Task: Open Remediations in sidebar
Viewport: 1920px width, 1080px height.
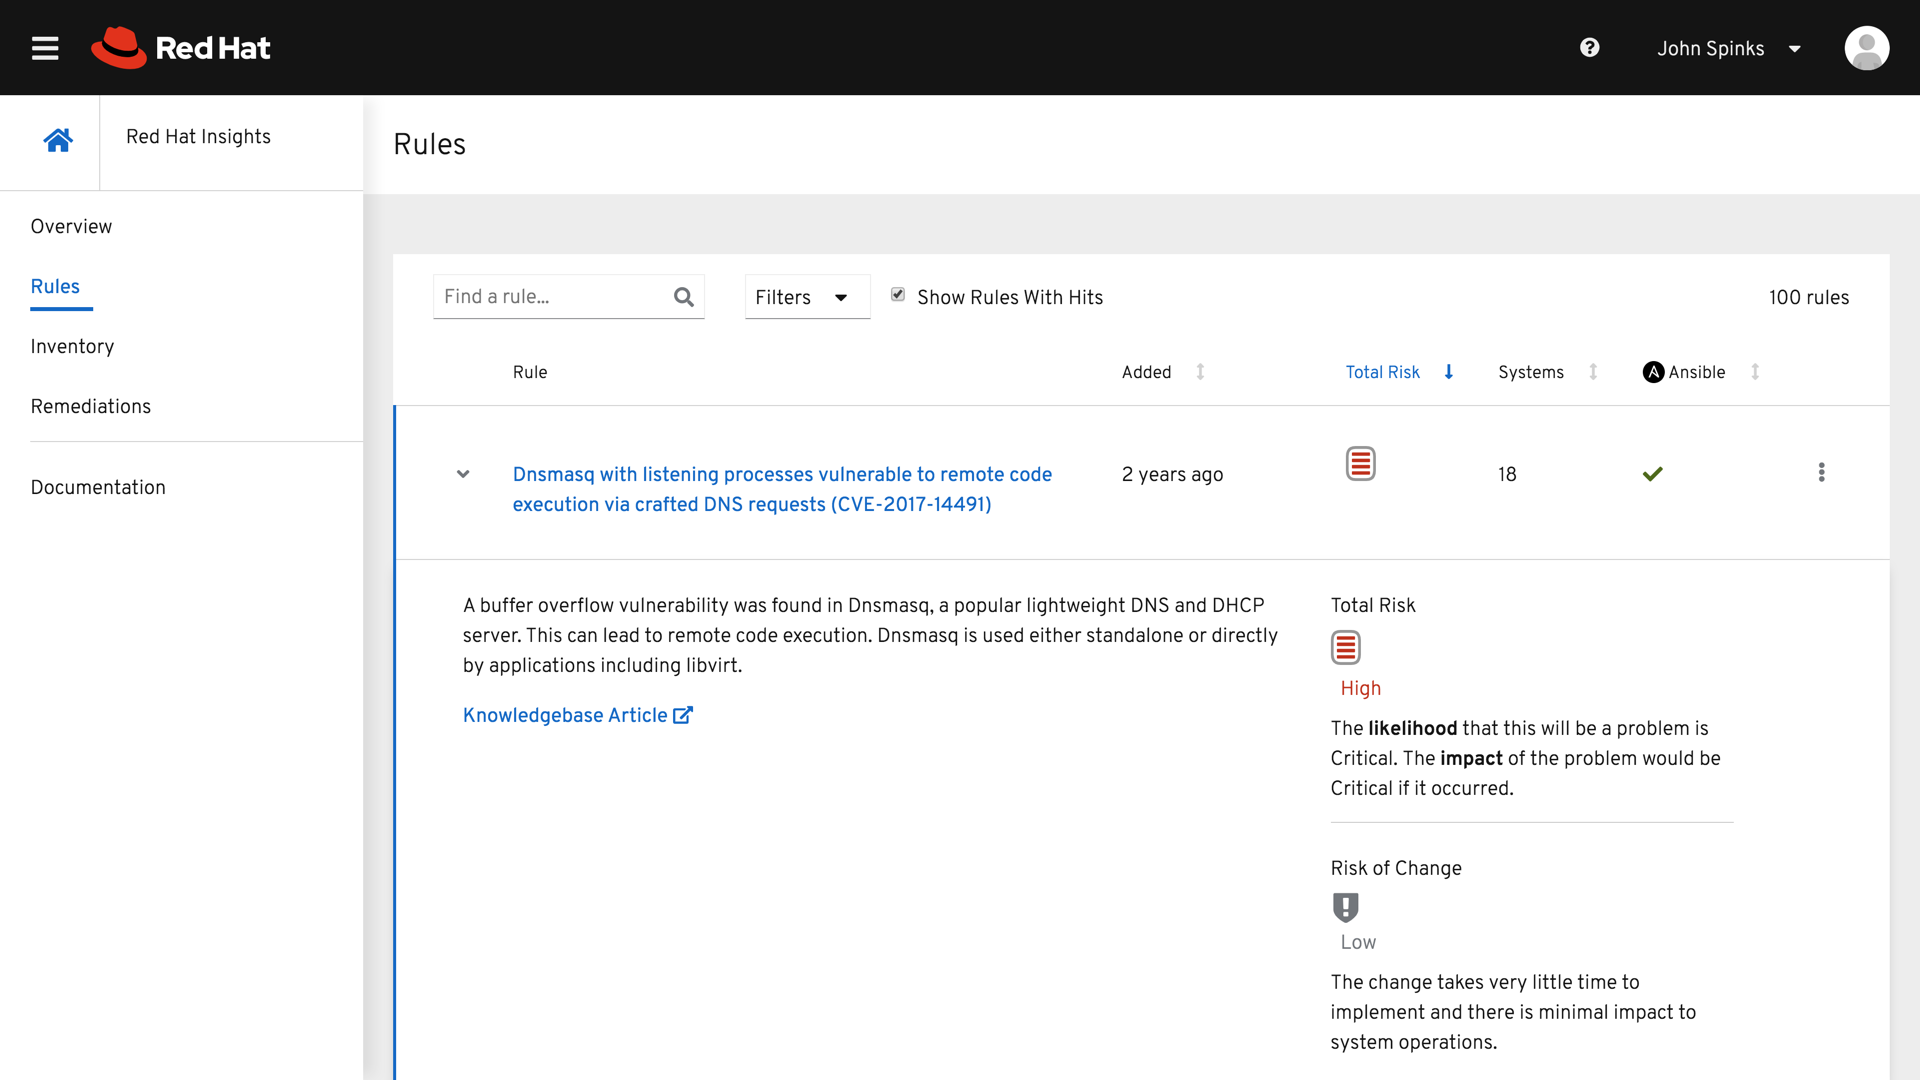Action: pyautogui.click(x=90, y=406)
